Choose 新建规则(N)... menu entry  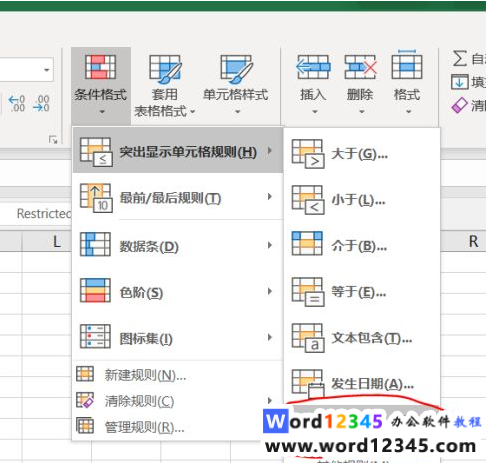[x=178, y=375]
